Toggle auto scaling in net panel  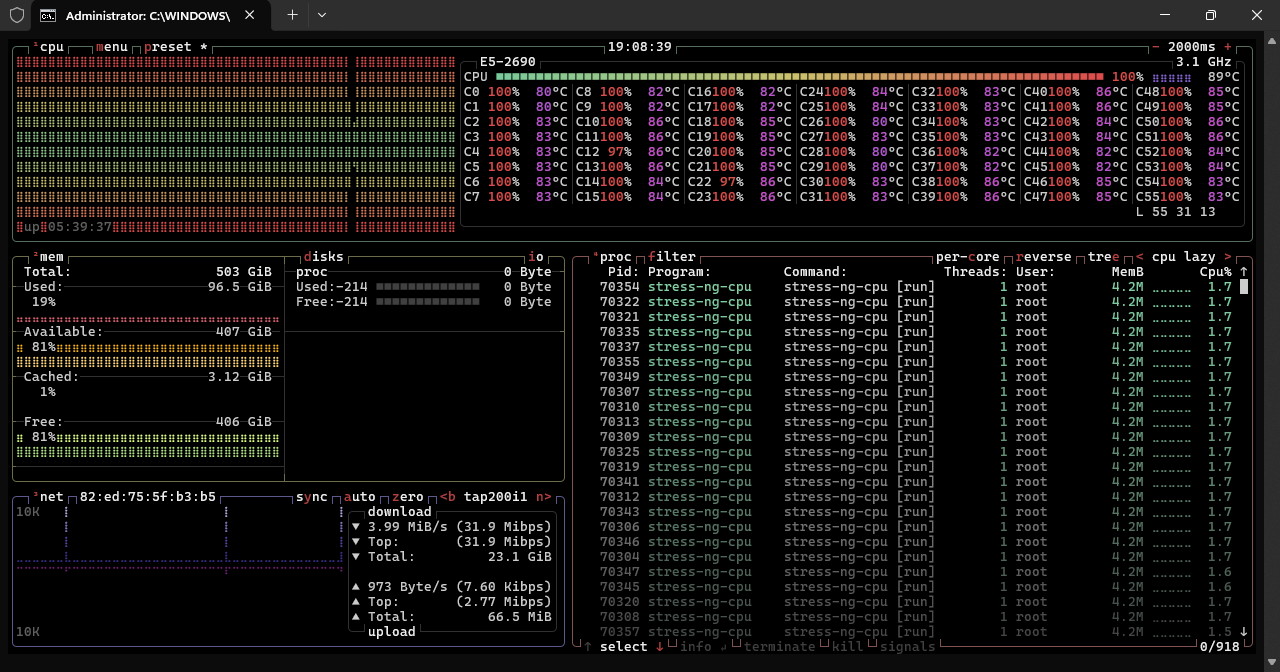click(x=360, y=497)
